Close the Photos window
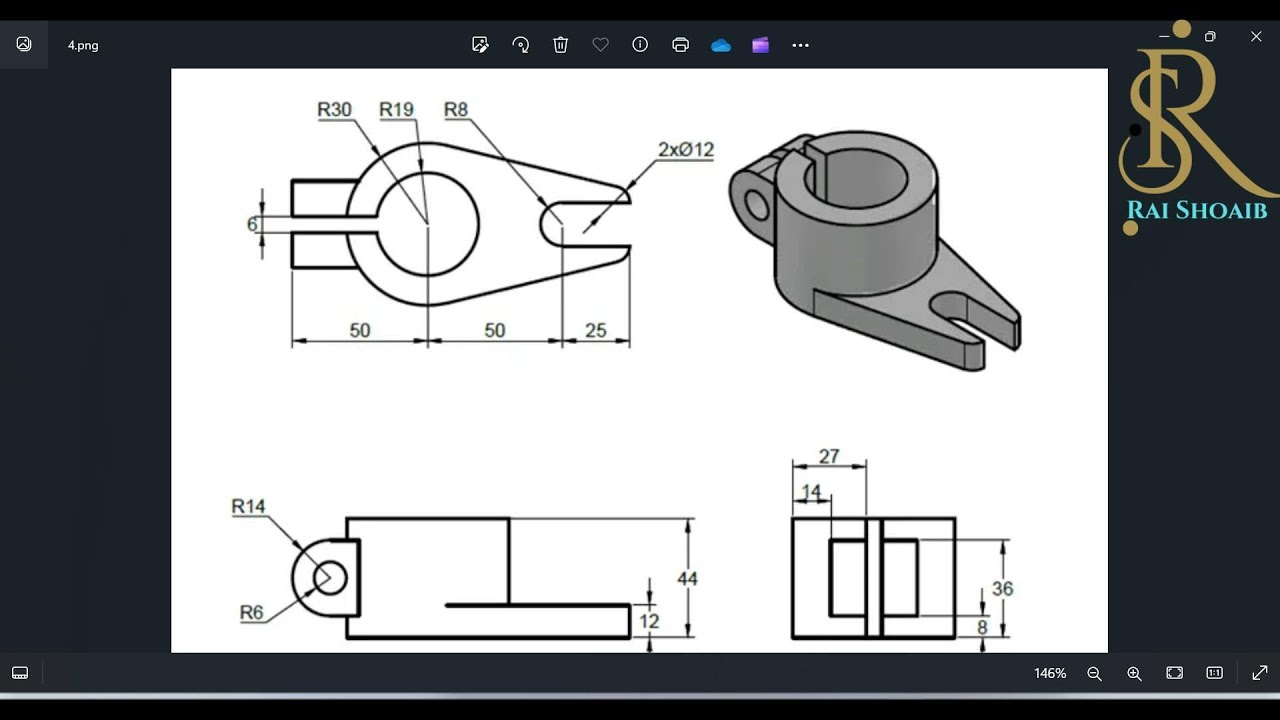Image resolution: width=1280 pixels, height=720 pixels. pos(1256,36)
